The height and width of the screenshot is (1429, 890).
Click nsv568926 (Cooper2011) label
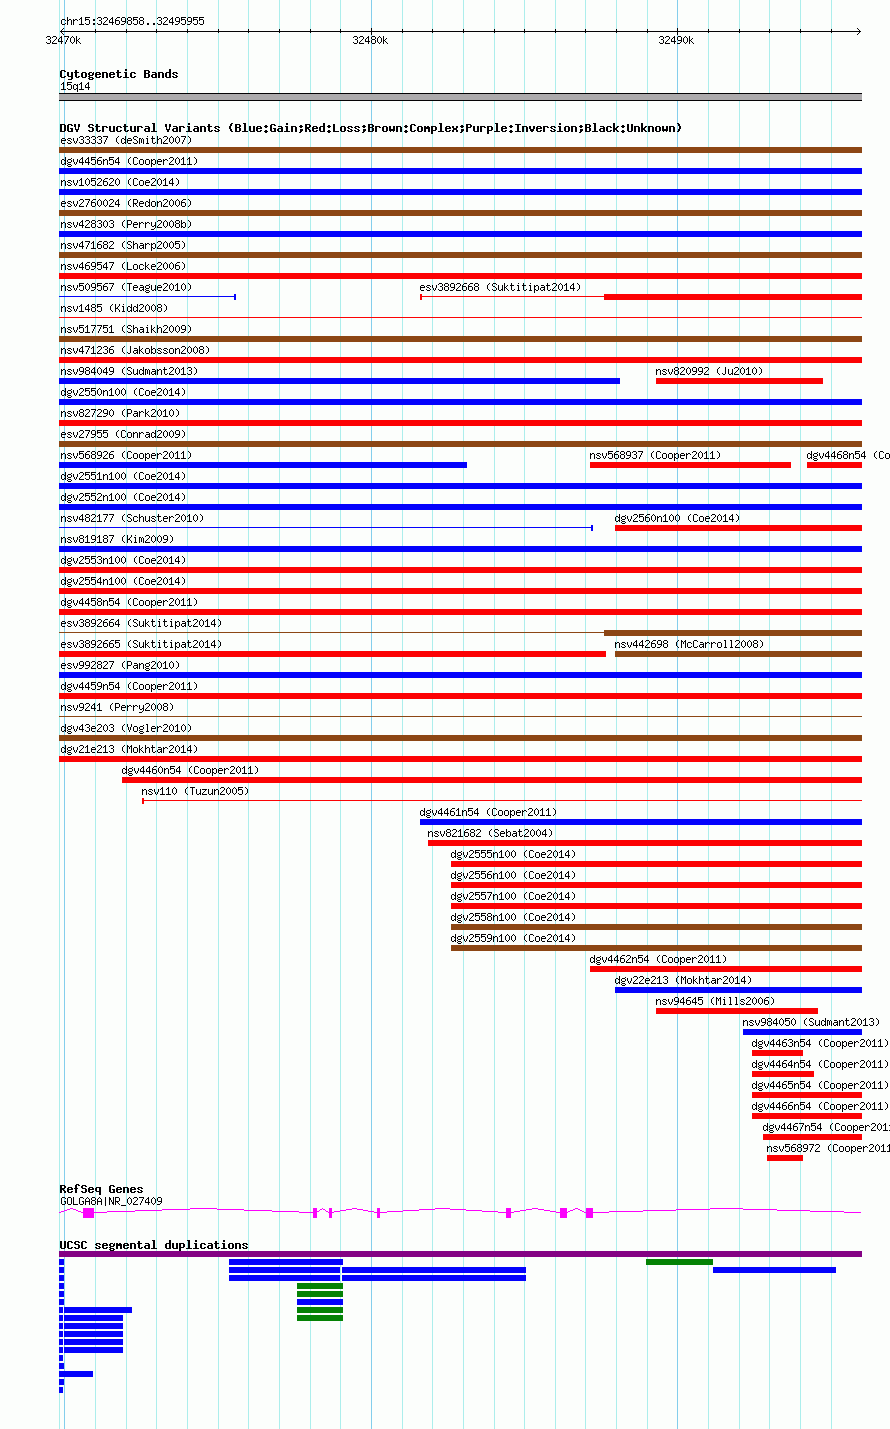pos(126,456)
